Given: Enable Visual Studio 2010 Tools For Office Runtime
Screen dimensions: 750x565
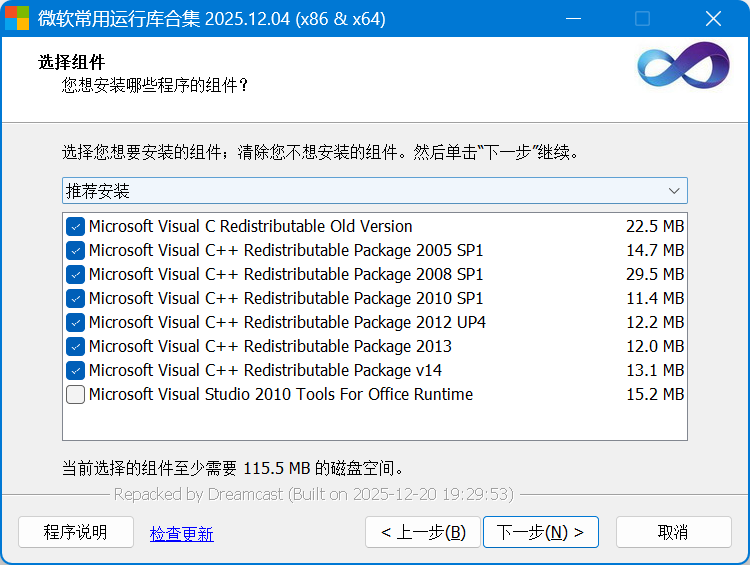Looking at the screenshot, I should 76,394.
